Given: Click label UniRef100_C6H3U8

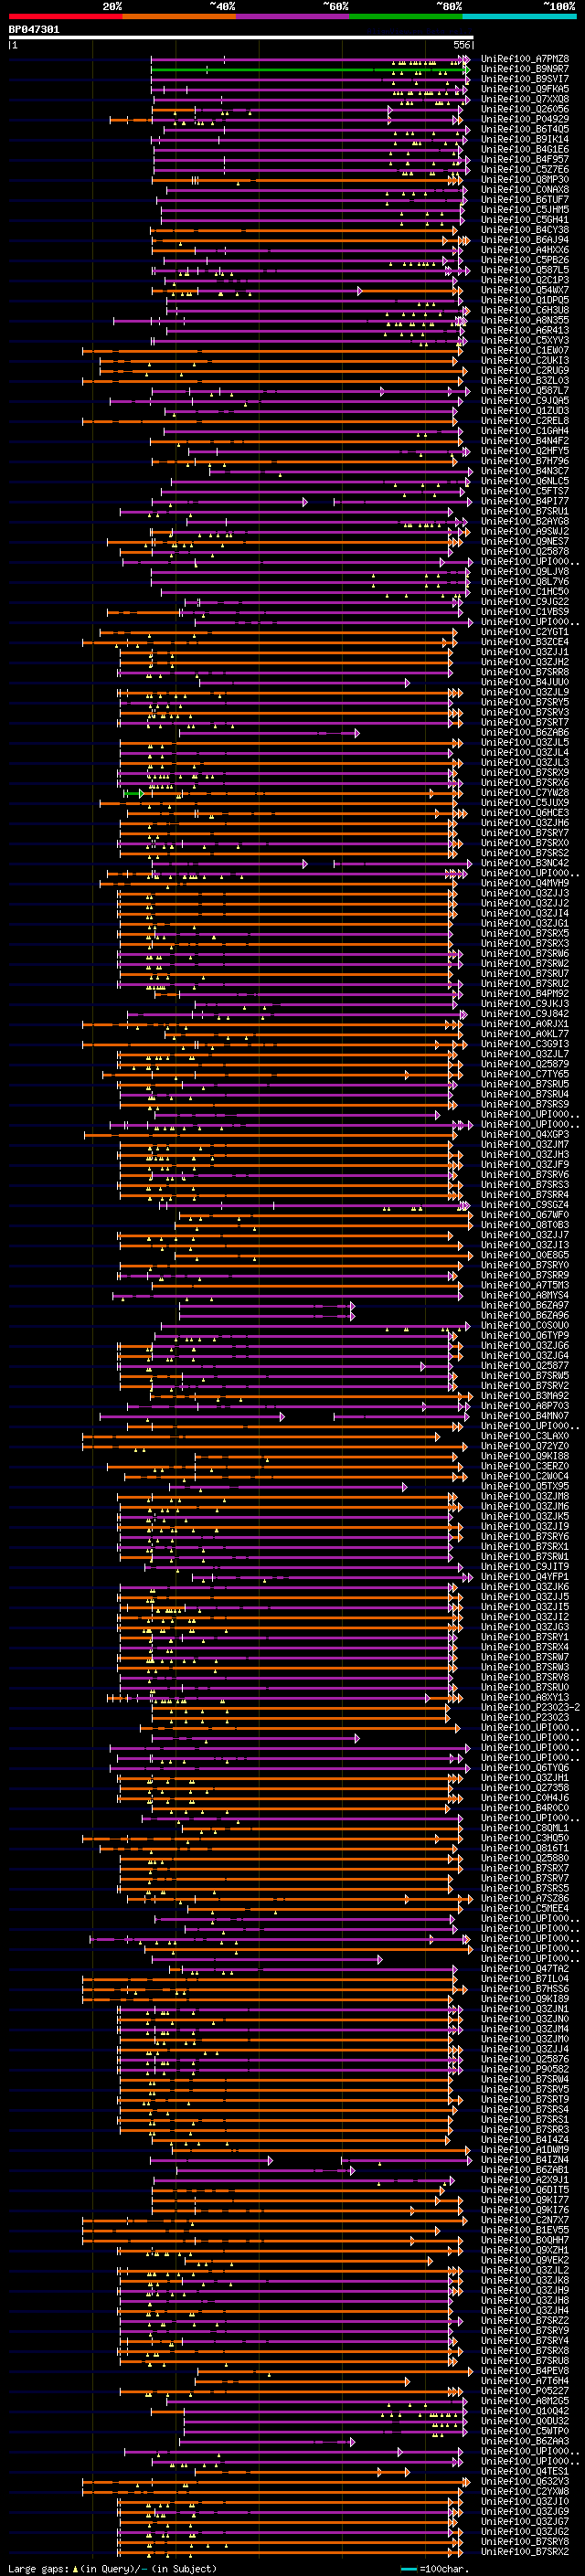Looking at the screenshot, I should [x=525, y=310].
